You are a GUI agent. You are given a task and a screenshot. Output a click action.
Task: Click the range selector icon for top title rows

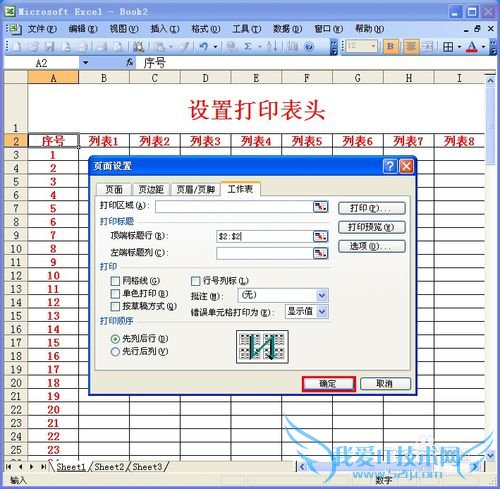coord(320,236)
